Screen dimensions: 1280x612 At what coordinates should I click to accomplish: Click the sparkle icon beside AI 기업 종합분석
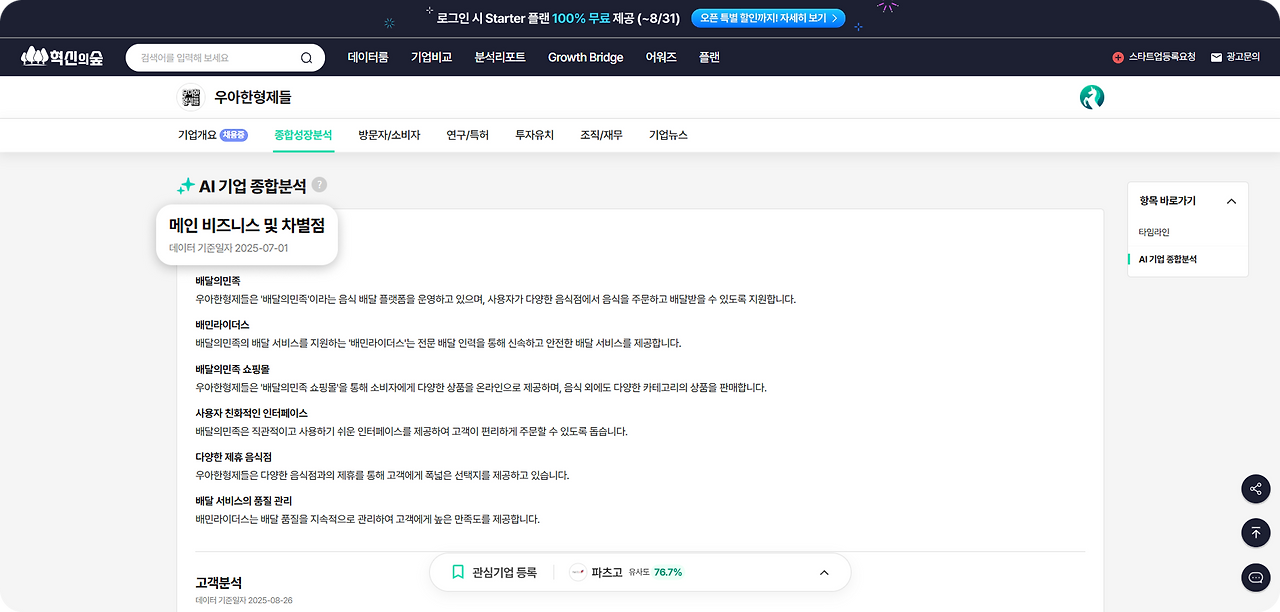[186, 186]
